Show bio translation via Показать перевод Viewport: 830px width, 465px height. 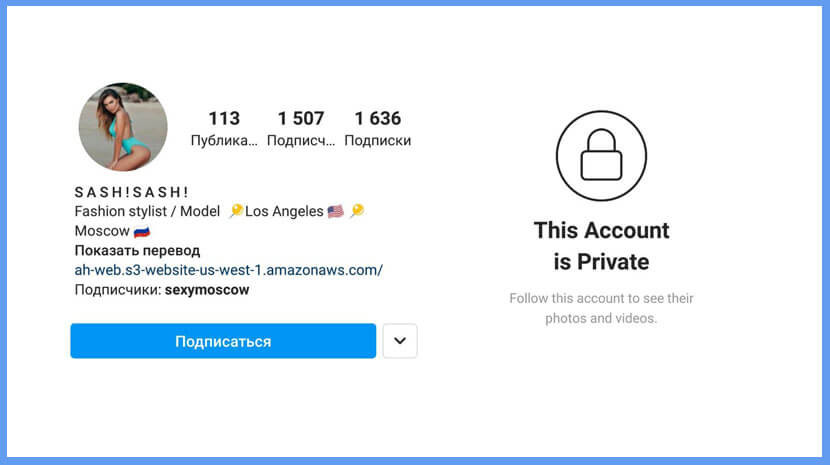[137, 251]
